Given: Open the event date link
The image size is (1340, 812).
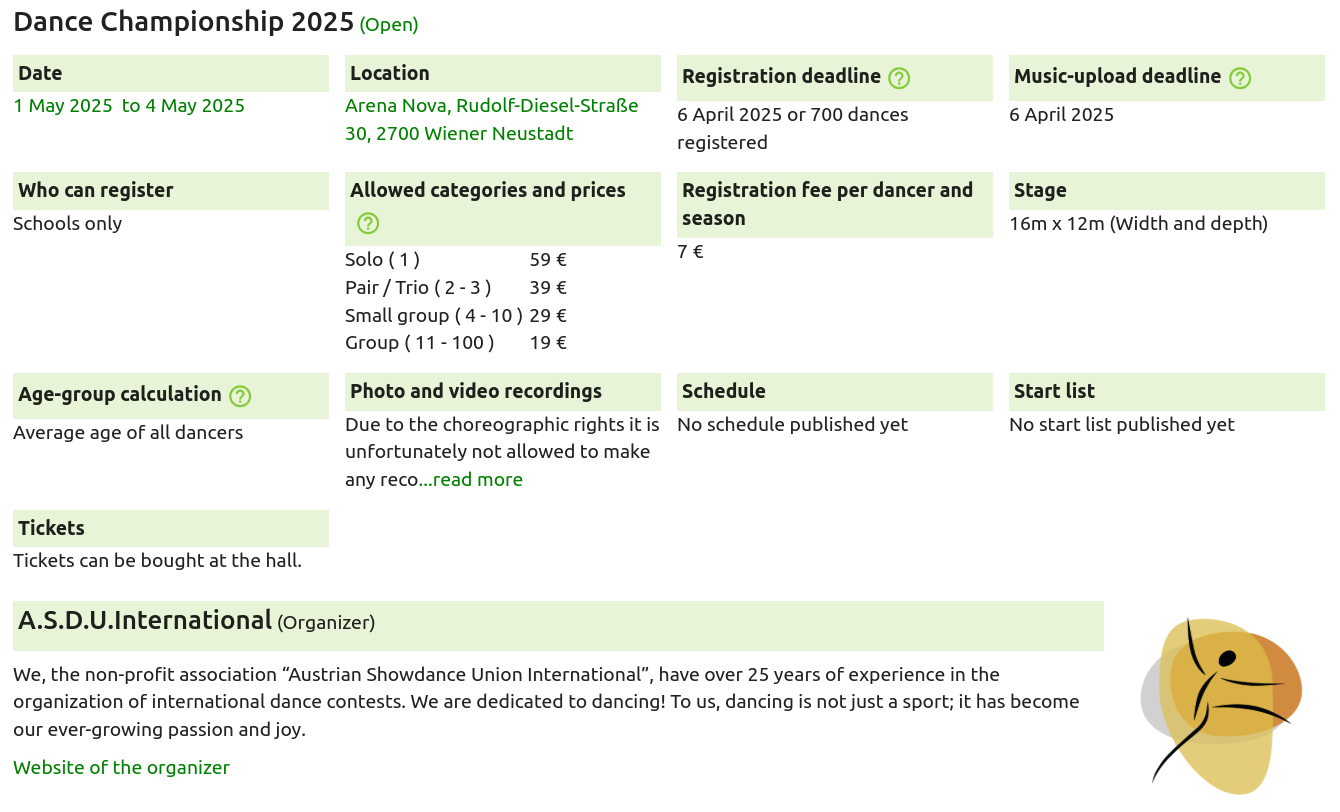Looking at the screenshot, I should [129, 106].
